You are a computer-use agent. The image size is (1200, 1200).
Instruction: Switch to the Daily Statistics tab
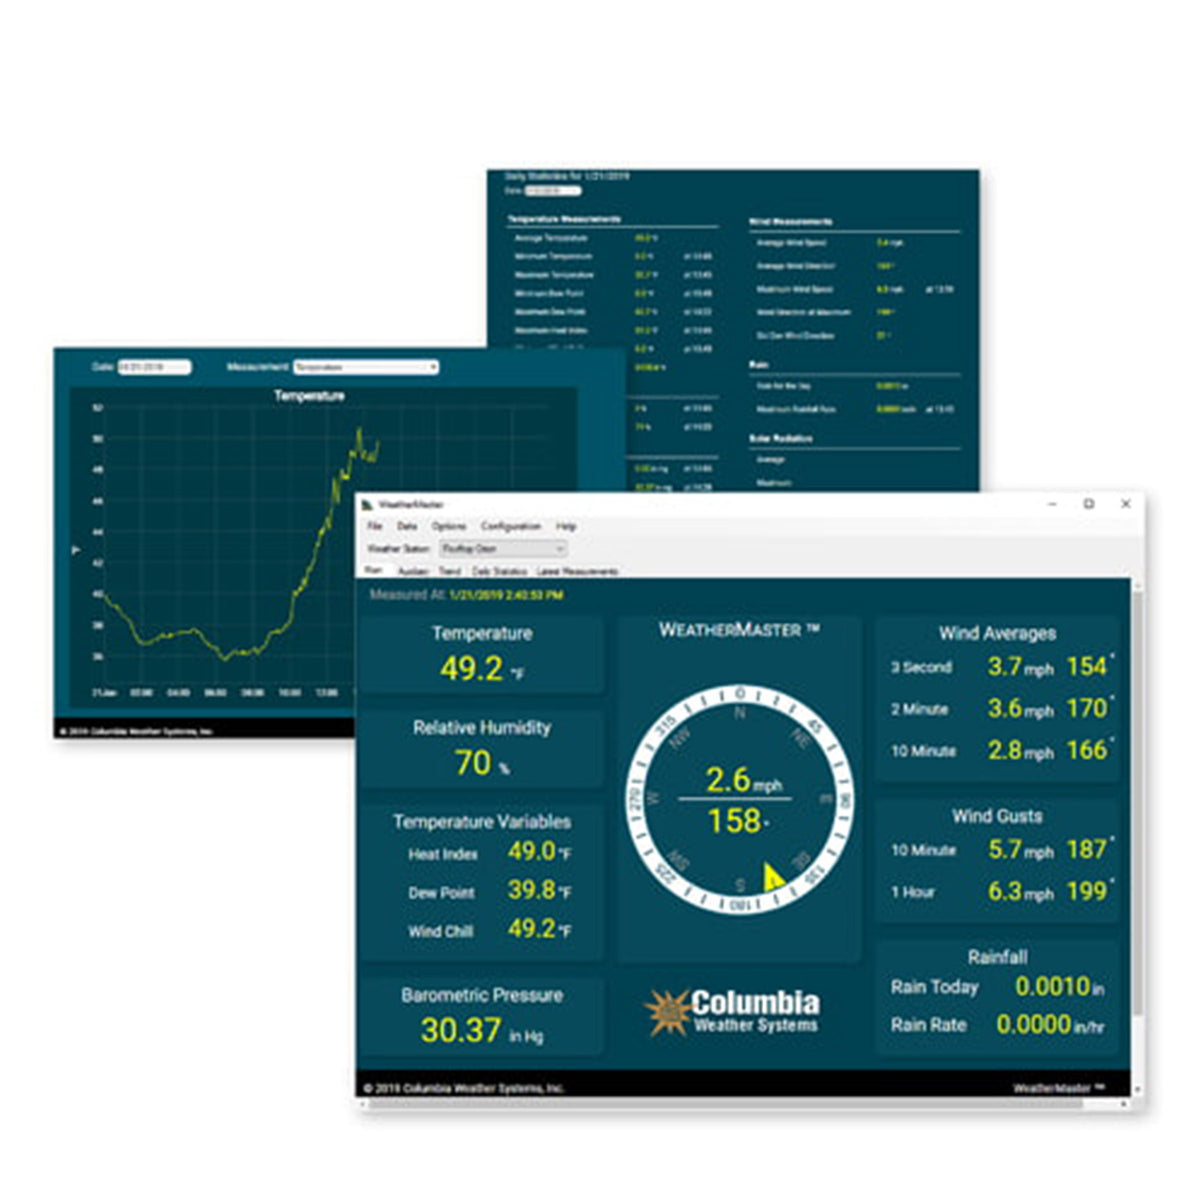click(499, 569)
